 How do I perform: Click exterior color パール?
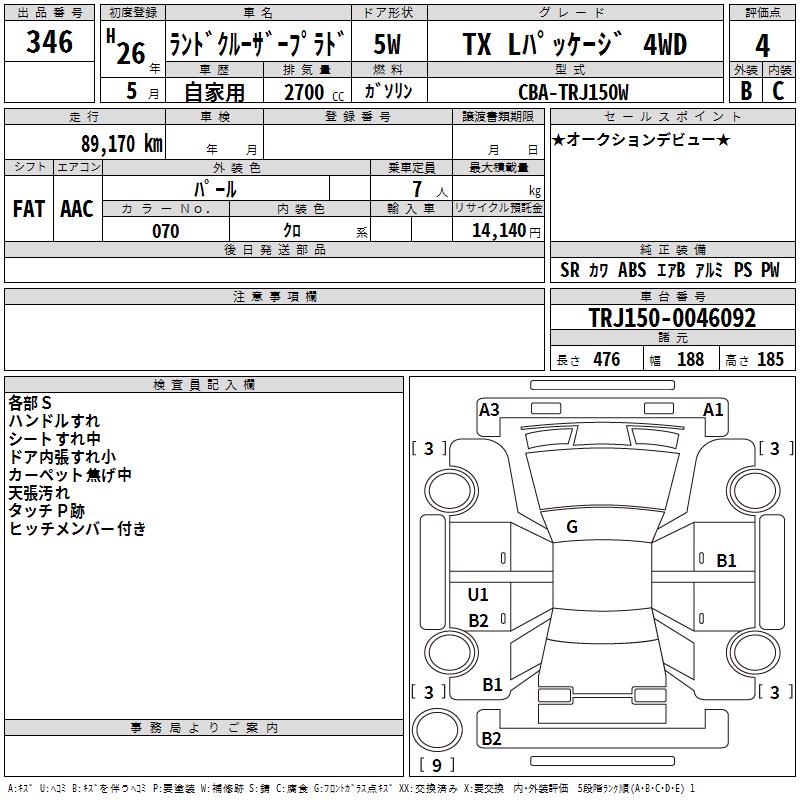click(x=215, y=189)
